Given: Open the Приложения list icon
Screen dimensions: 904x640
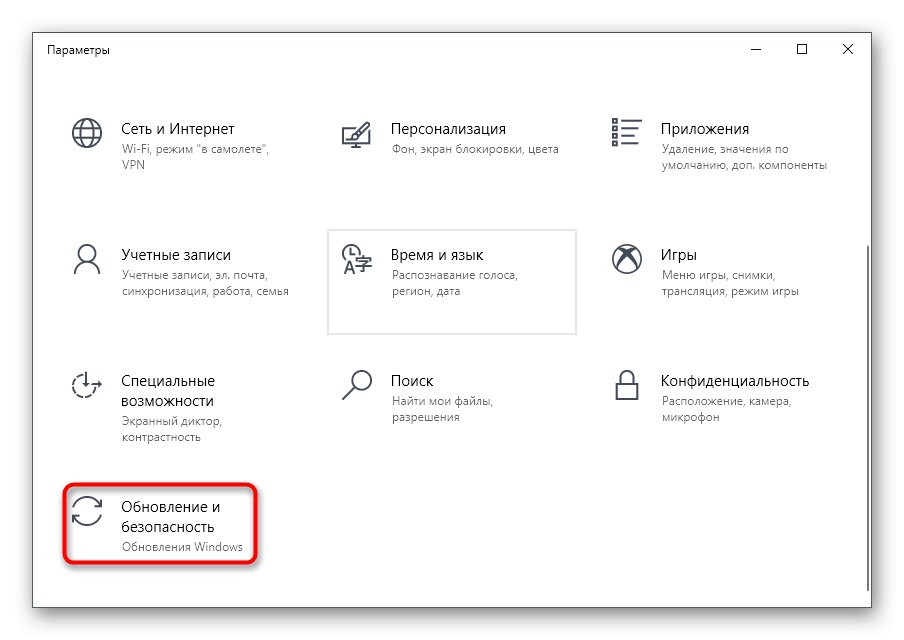Looking at the screenshot, I should (x=626, y=132).
